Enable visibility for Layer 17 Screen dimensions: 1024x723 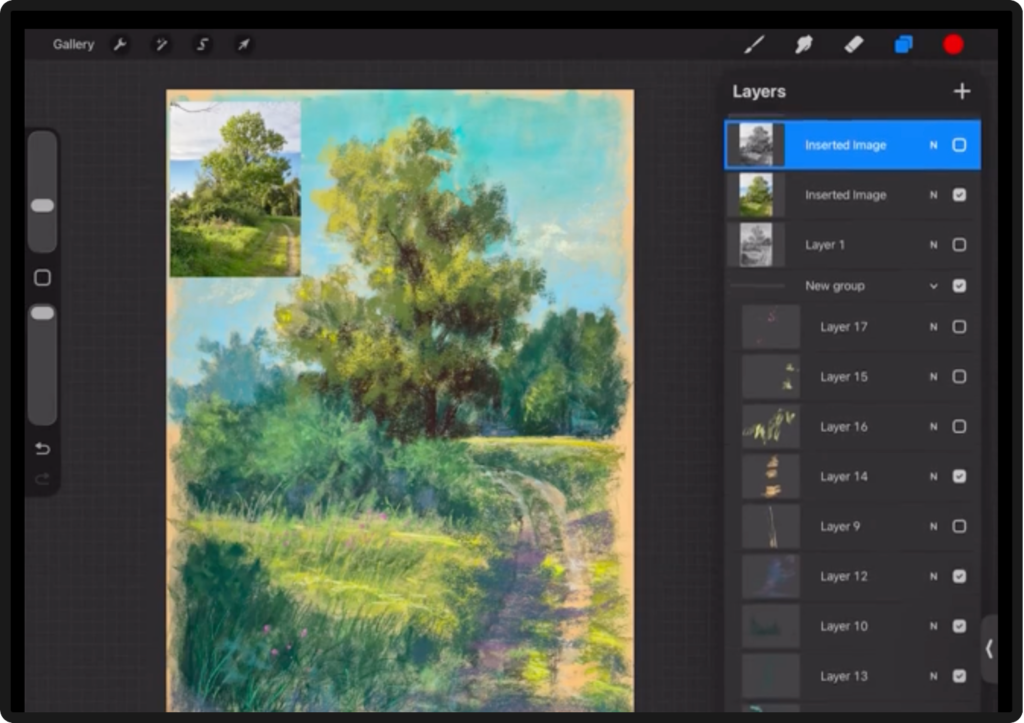pos(959,327)
